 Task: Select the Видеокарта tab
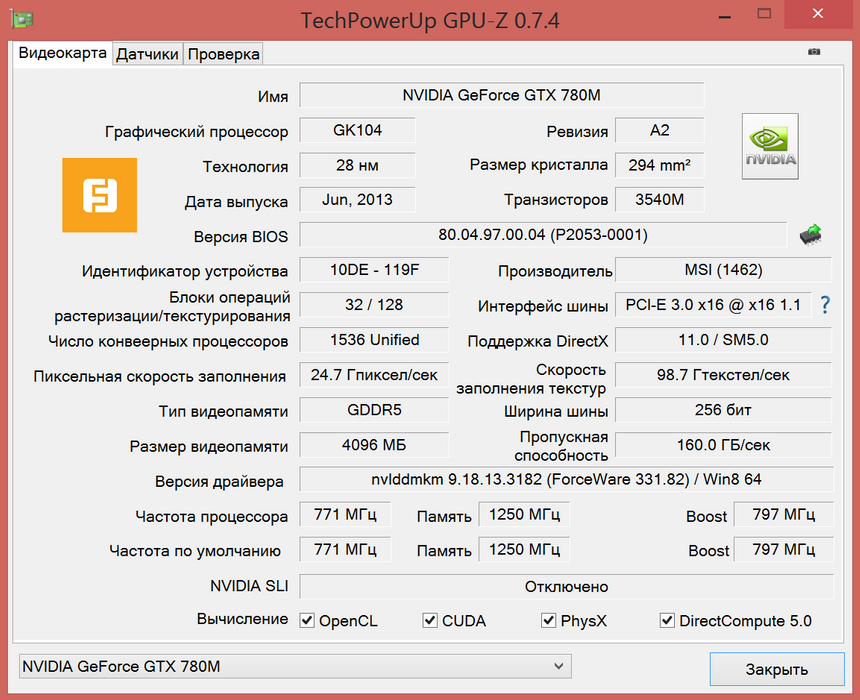pyautogui.click(x=61, y=54)
